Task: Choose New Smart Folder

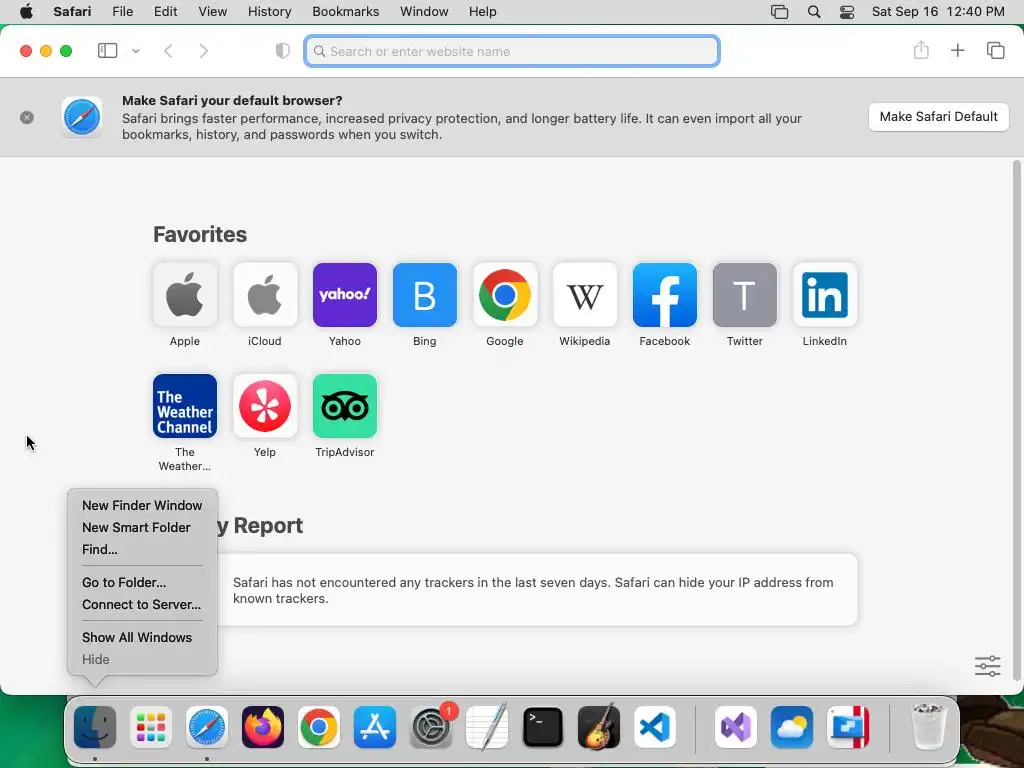Action: pos(142,528)
